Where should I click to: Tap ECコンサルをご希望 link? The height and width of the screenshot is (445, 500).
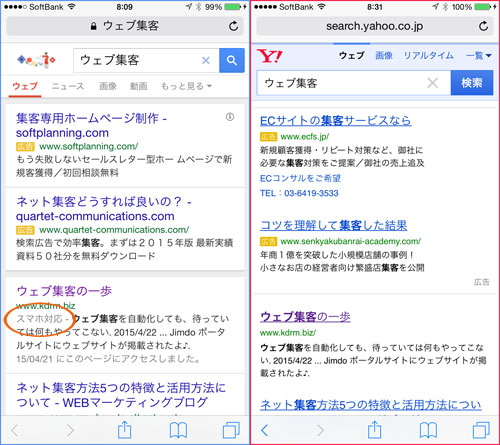pos(300,178)
